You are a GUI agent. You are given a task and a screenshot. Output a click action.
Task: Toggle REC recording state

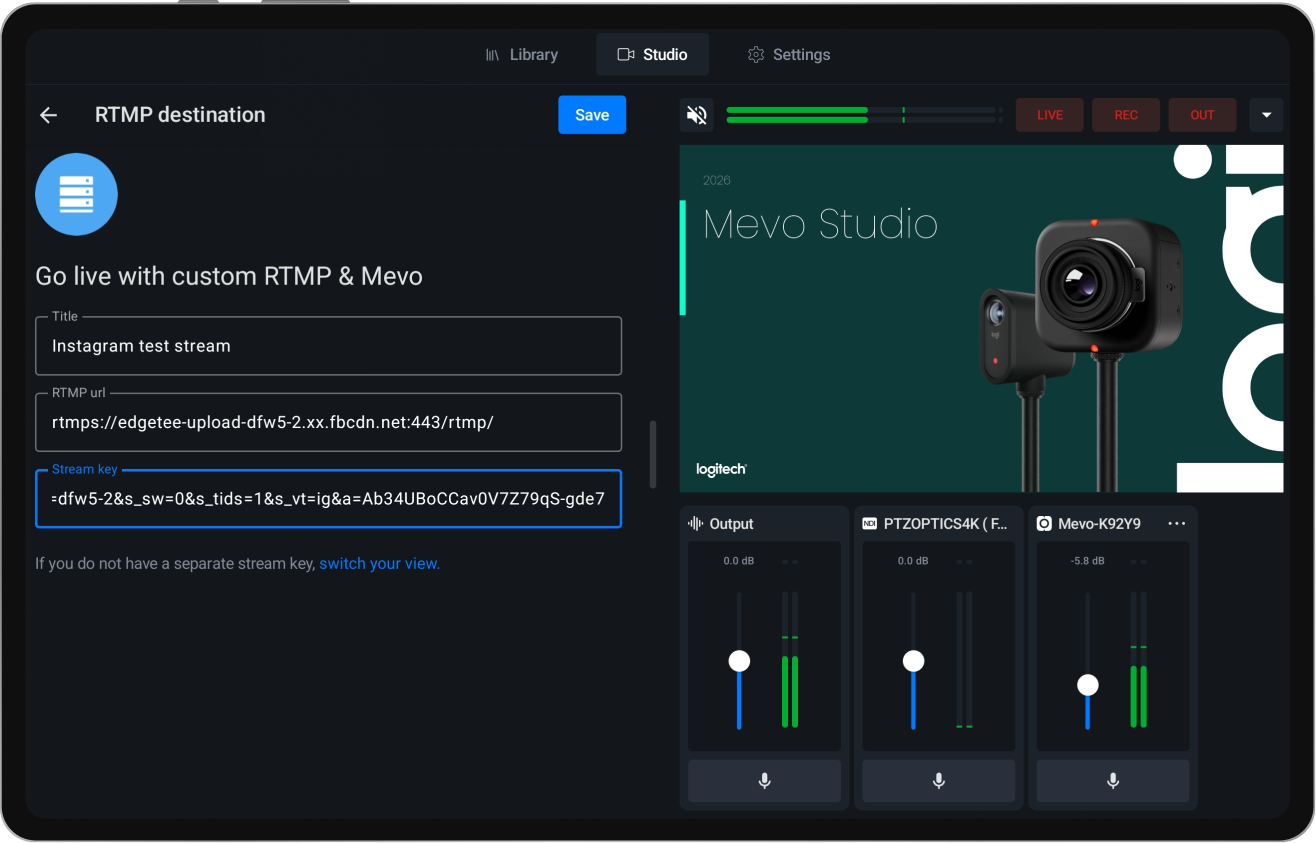point(1125,114)
